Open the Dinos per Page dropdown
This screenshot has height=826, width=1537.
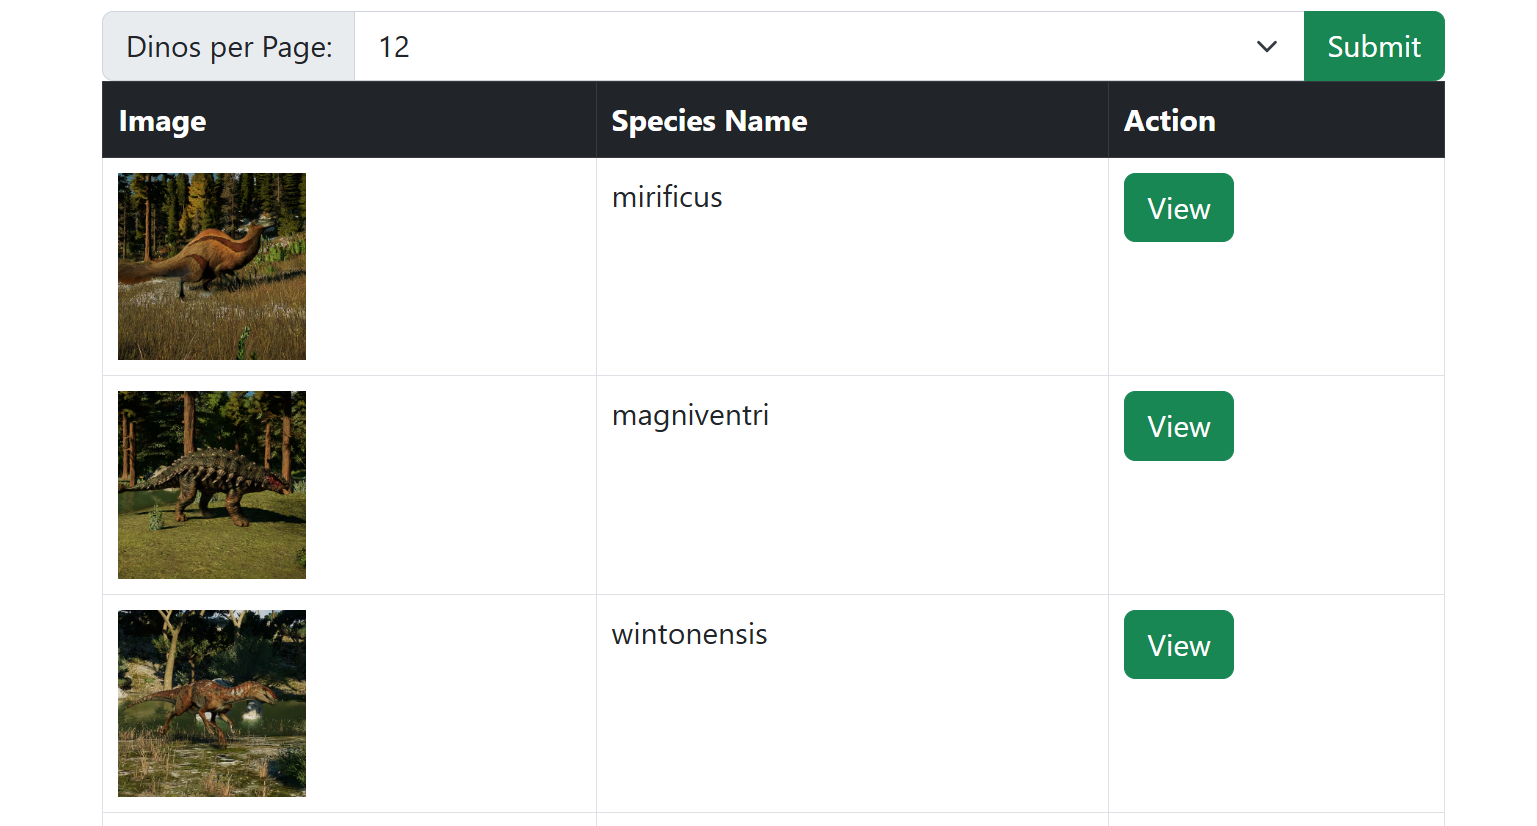click(x=828, y=47)
